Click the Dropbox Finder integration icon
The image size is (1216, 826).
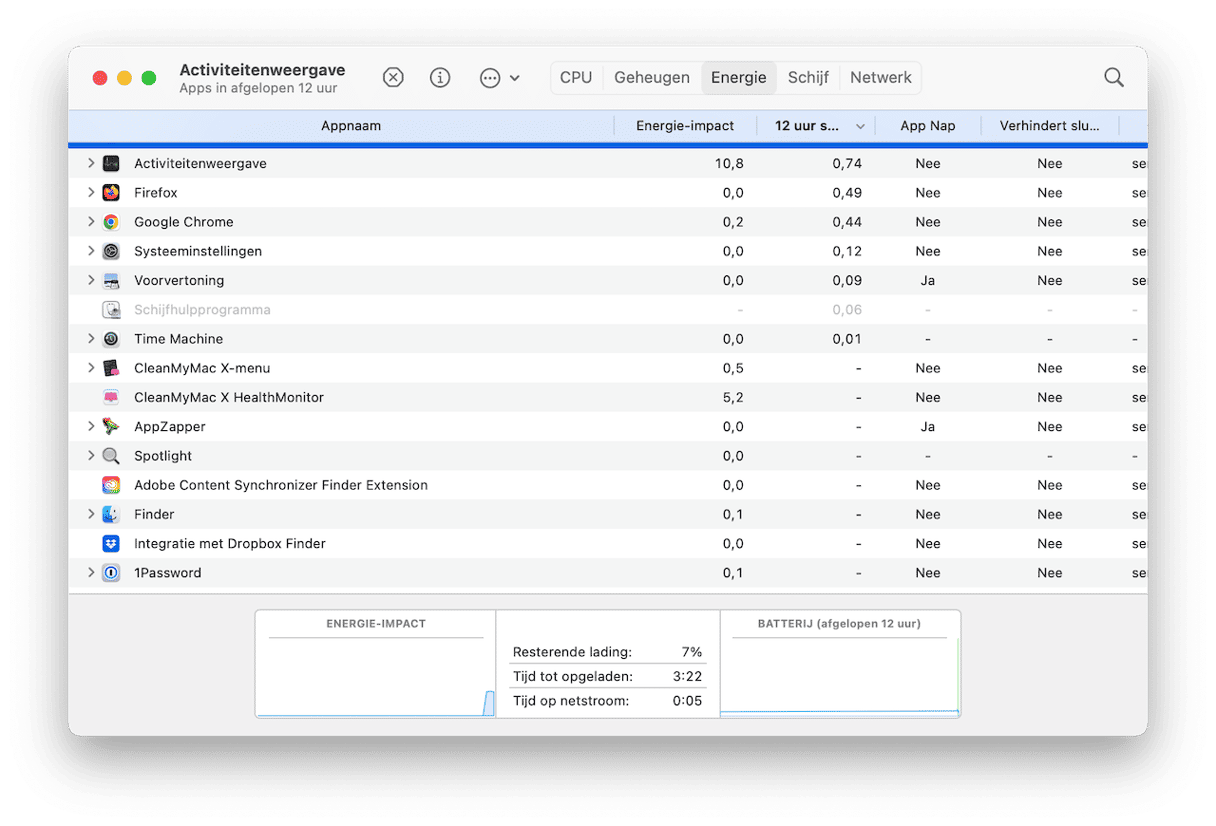click(x=111, y=544)
